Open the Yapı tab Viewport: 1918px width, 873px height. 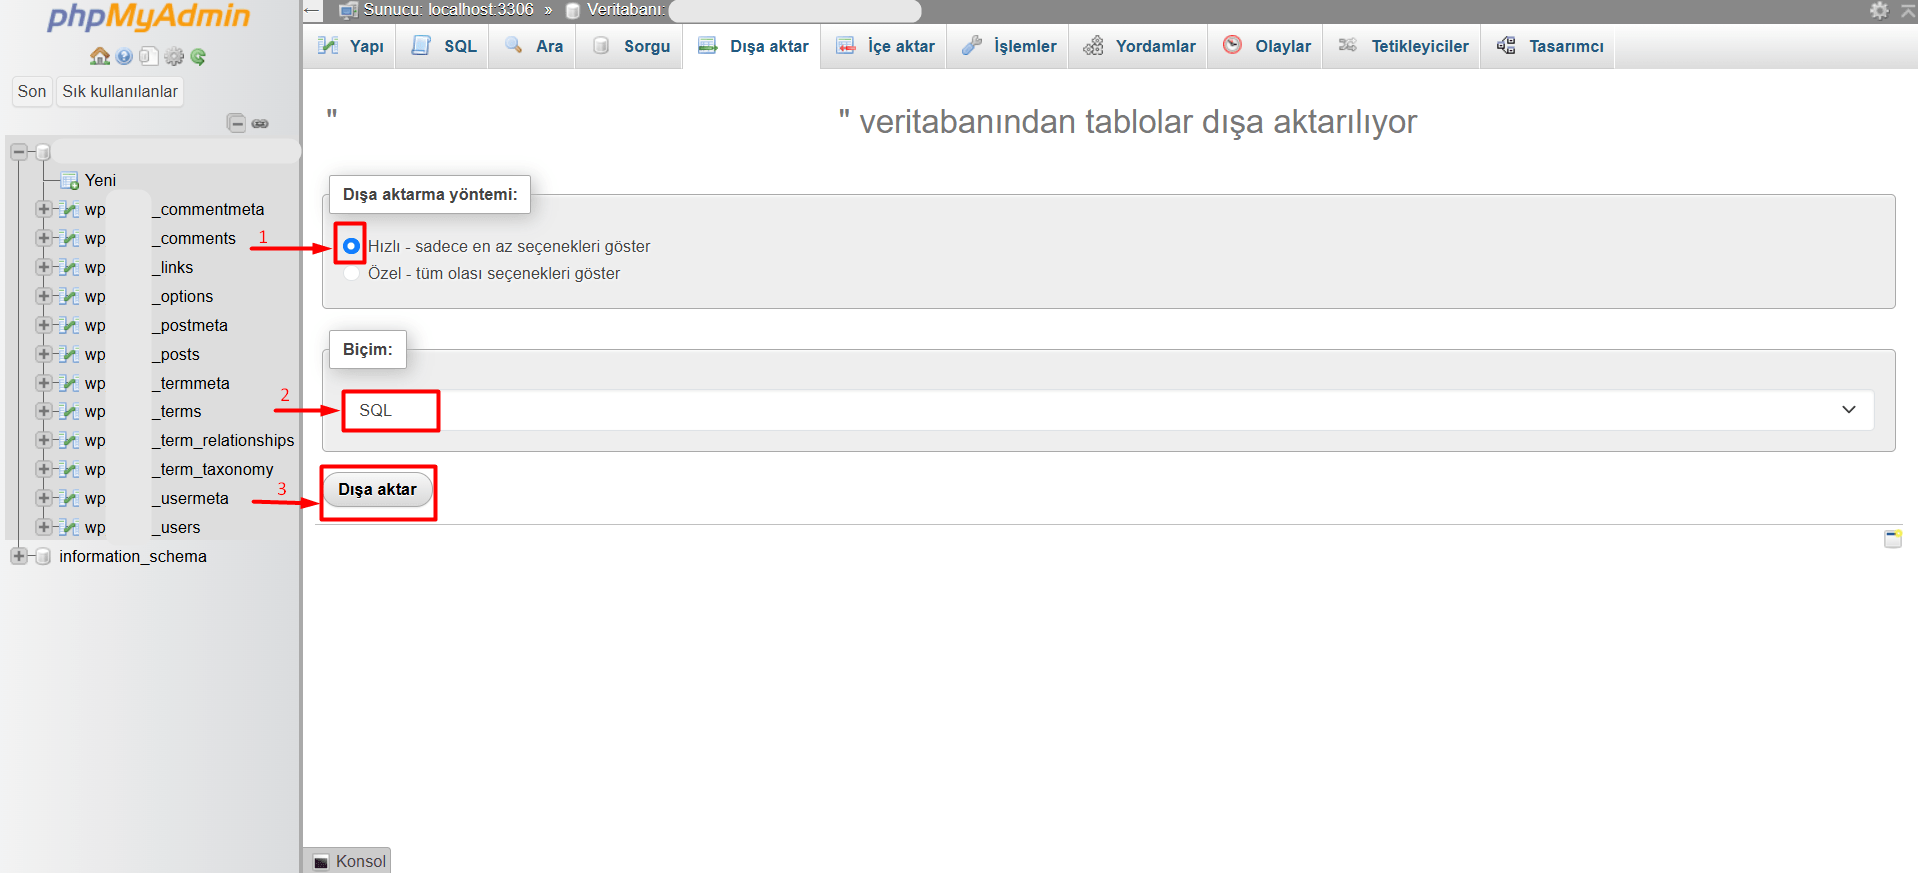pos(352,46)
